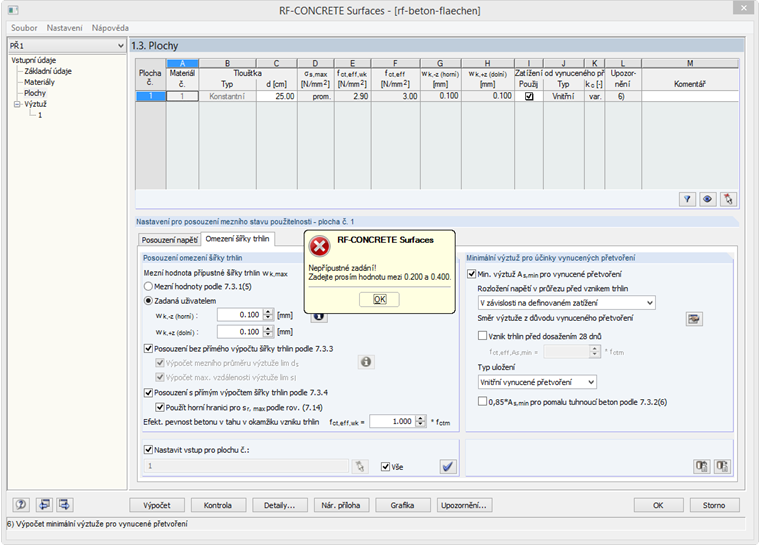Viewport: 760px width, 545px height.
Task: Click the Nár. příloha button
Action: [x=341, y=505]
